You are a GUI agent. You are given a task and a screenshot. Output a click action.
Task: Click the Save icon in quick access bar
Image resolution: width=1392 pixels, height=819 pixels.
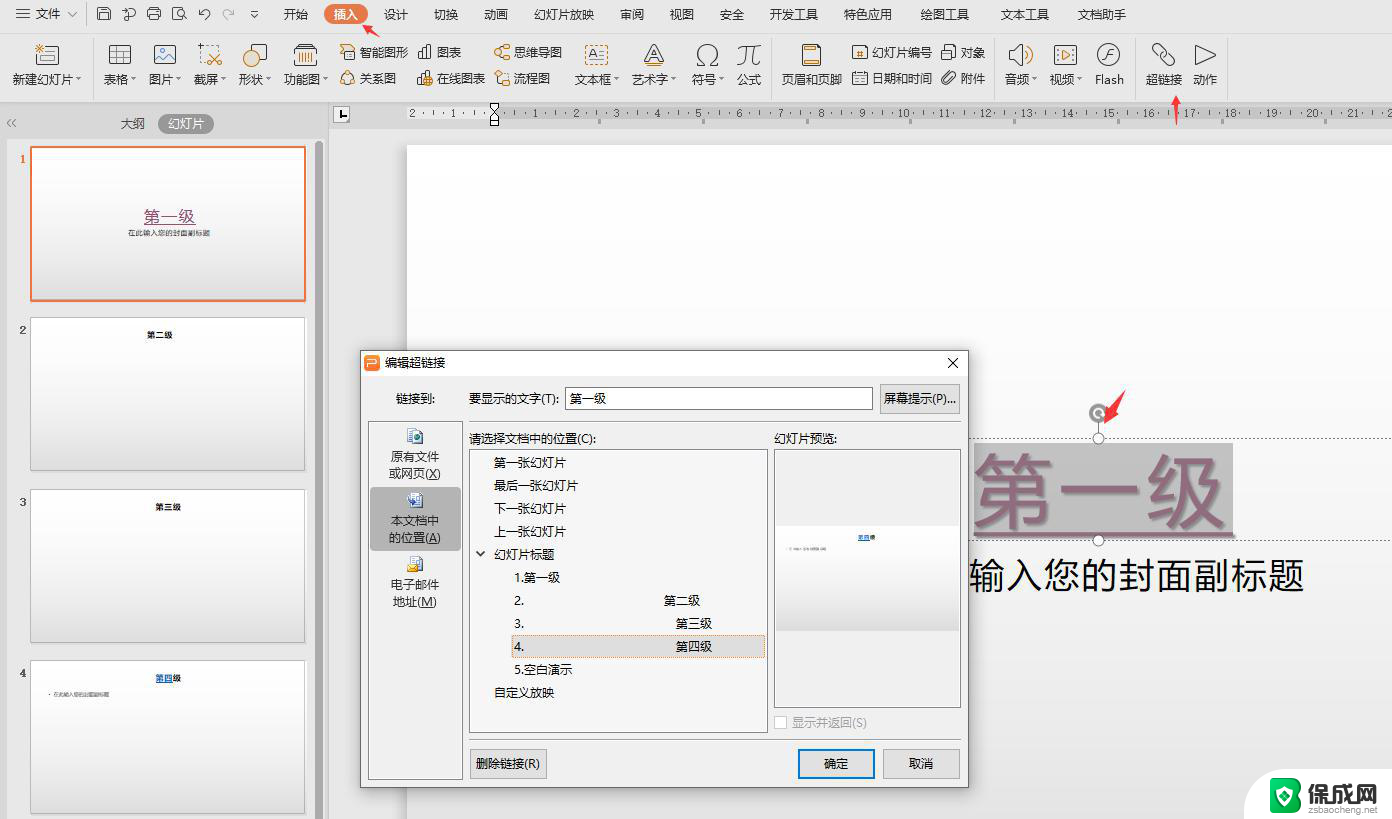104,14
